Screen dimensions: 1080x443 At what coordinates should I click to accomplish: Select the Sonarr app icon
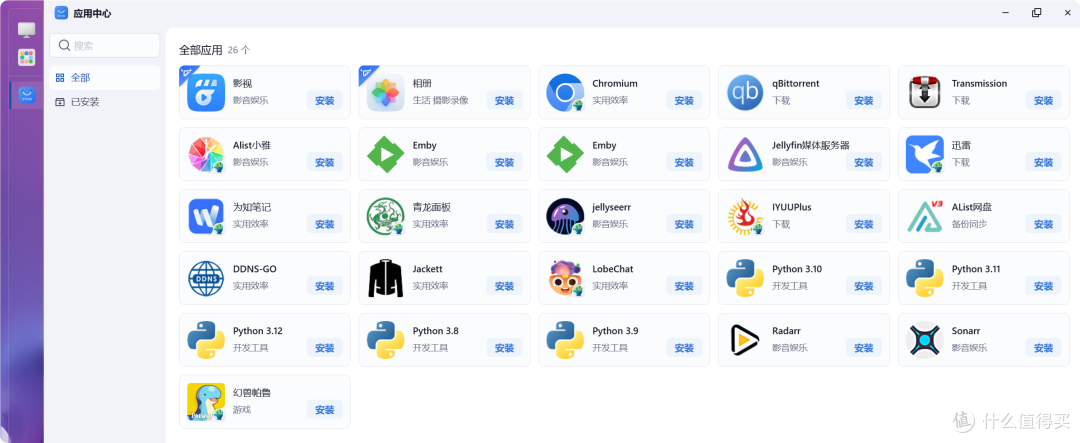[925, 340]
